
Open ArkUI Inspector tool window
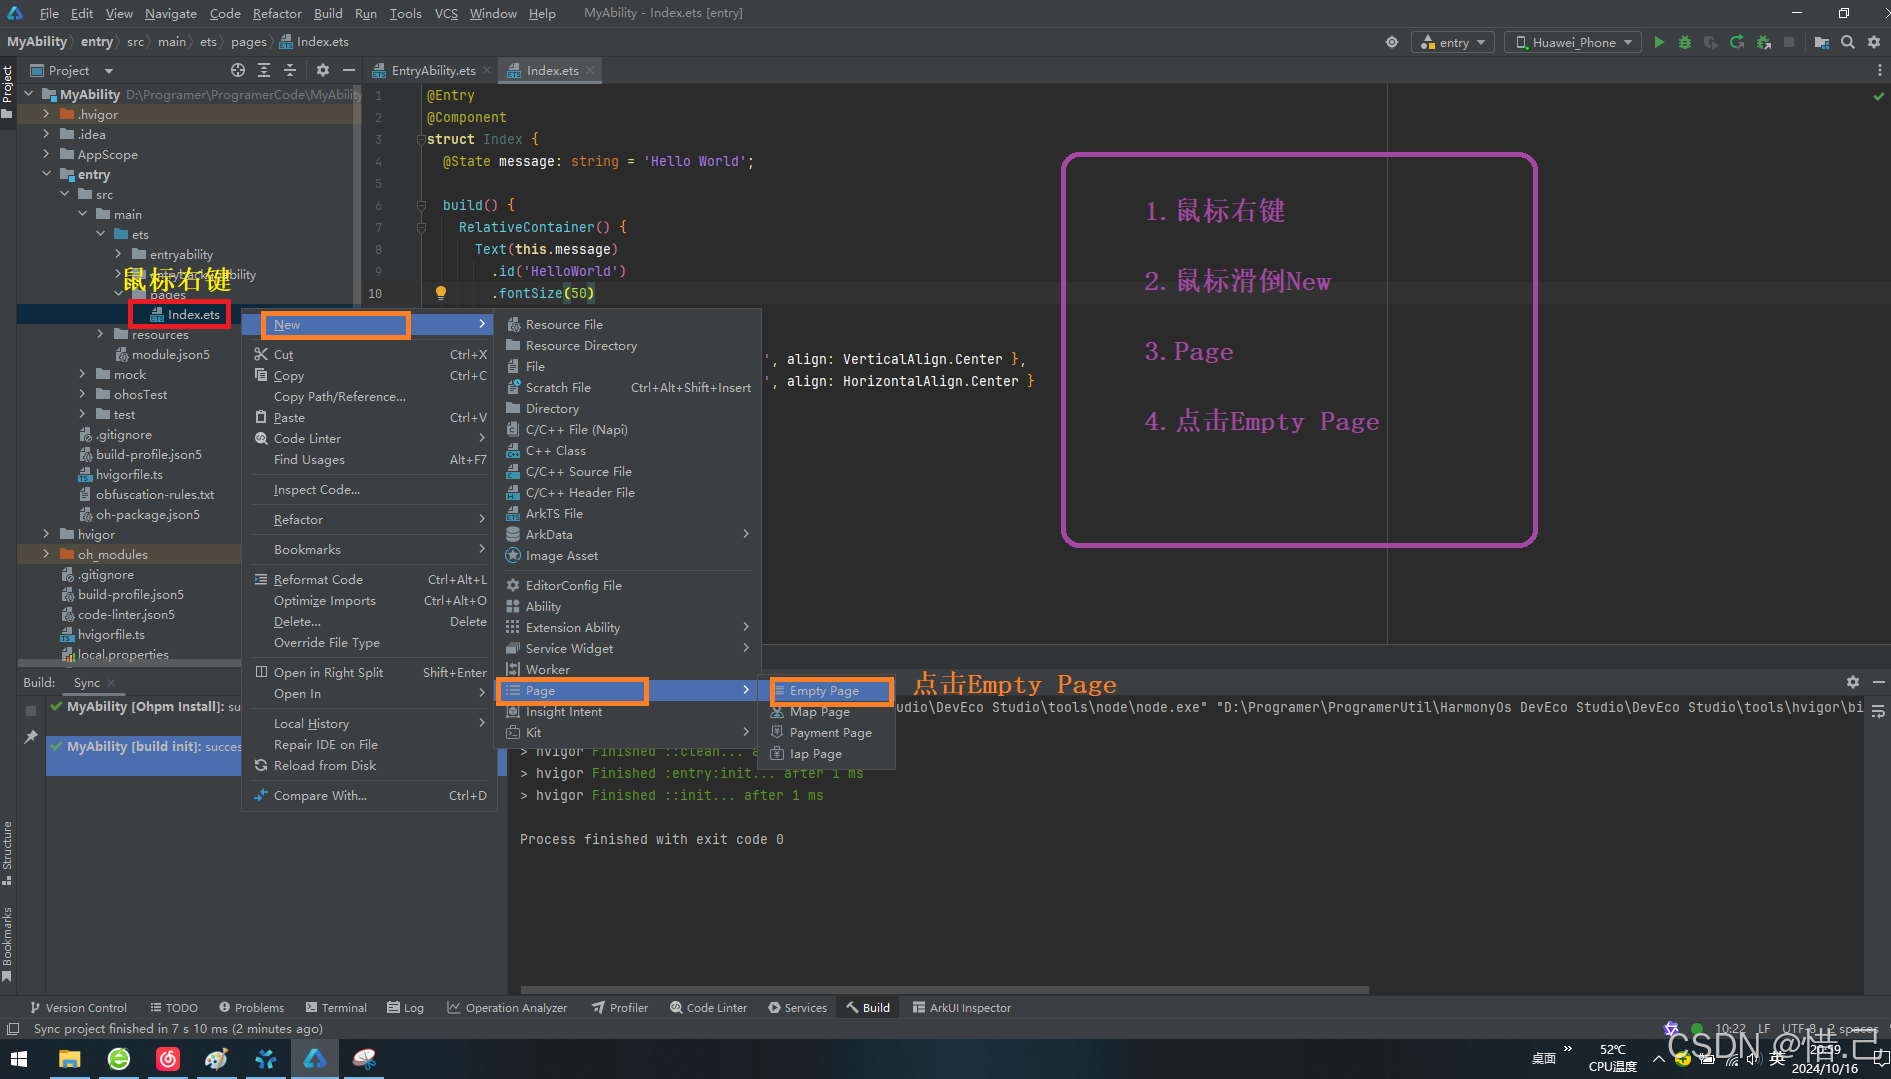click(x=962, y=1007)
